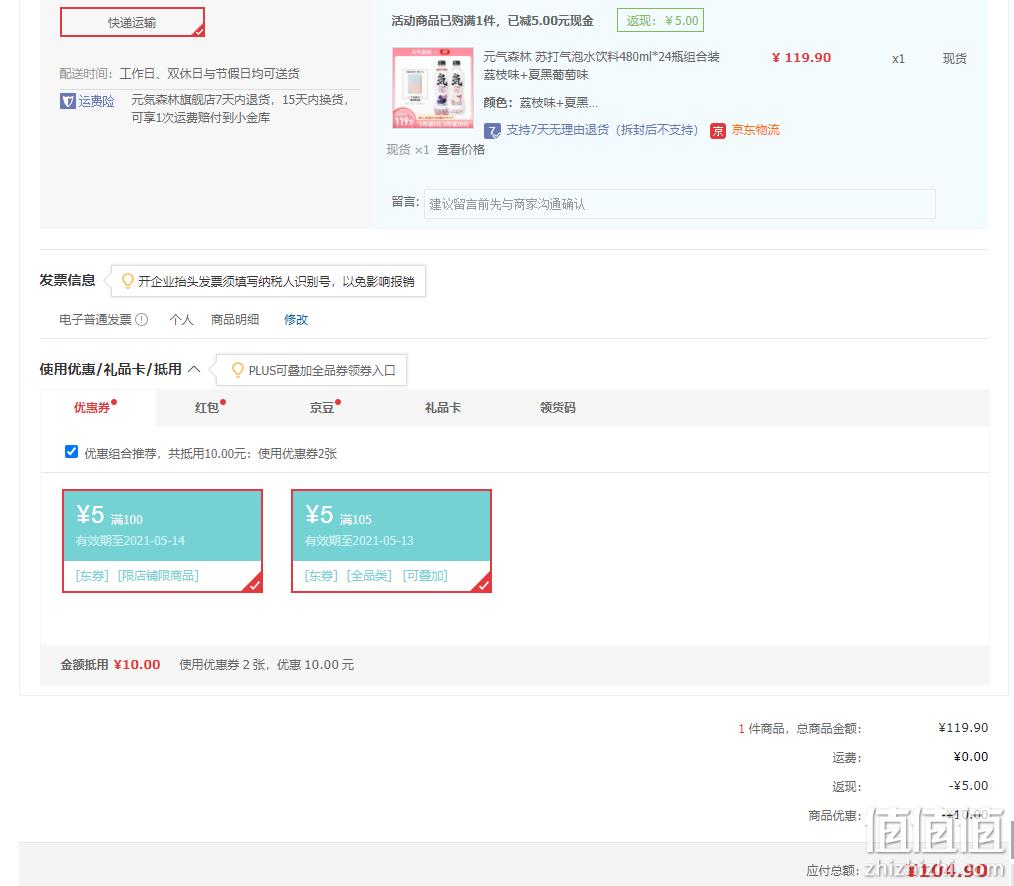Image resolution: width=1014 pixels, height=886 pixels.
Task: Open the 运费险 link
Action: tap(96, 101)
